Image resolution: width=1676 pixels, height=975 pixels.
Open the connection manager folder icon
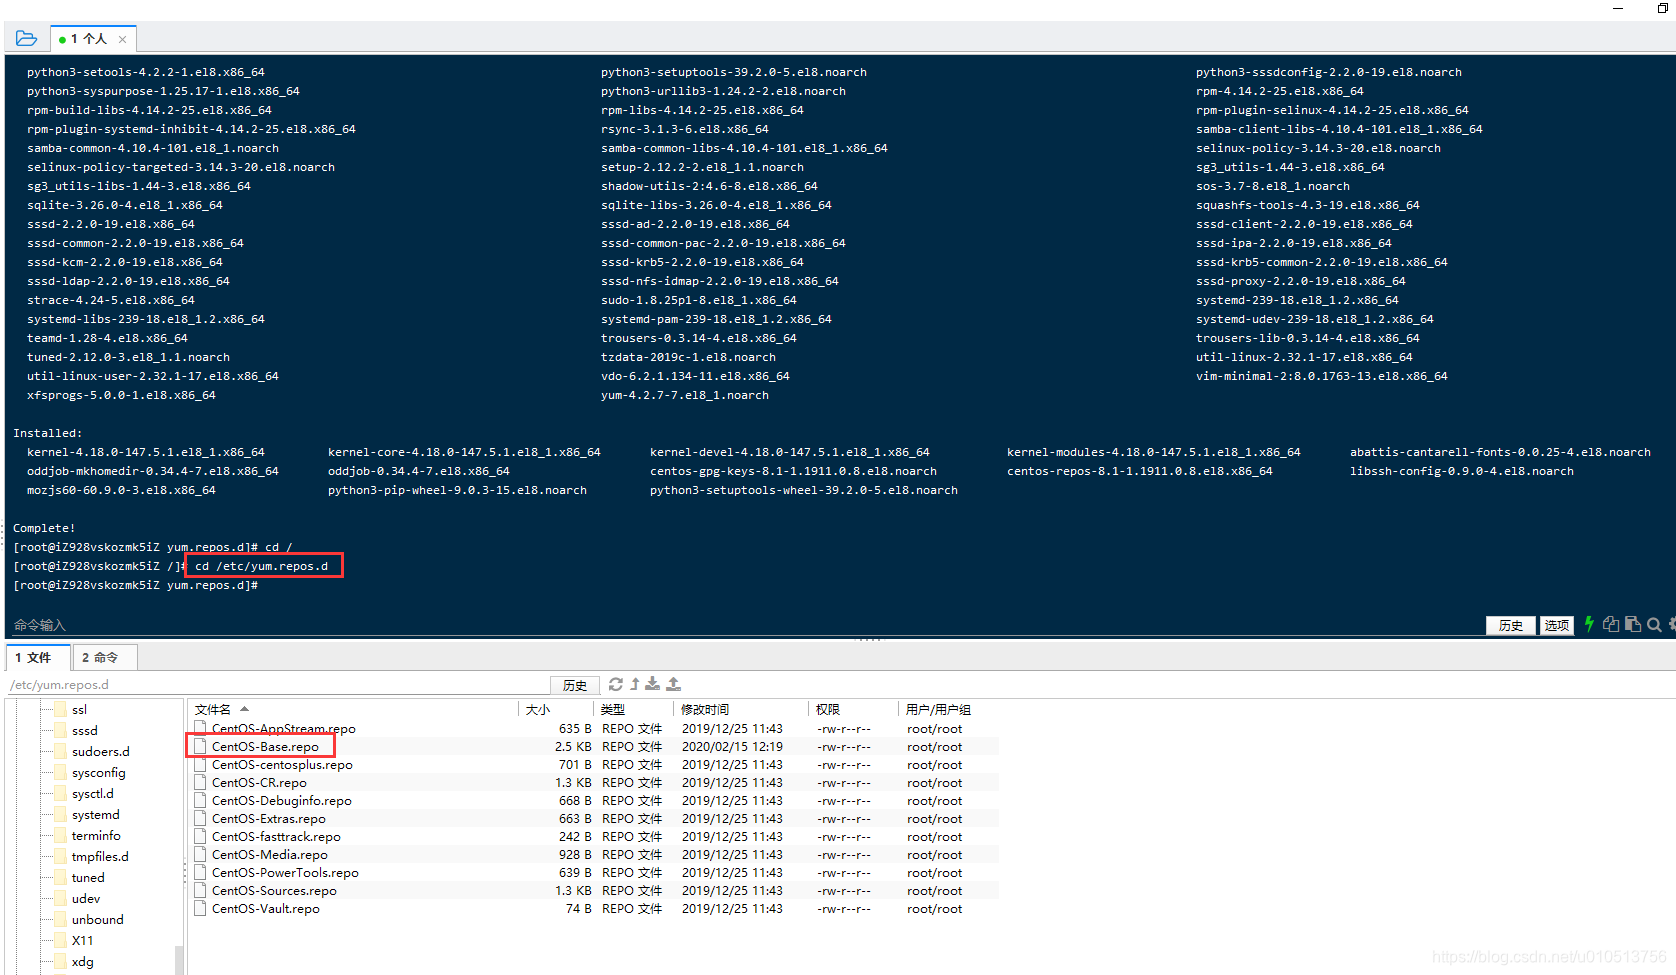[26, 38]
